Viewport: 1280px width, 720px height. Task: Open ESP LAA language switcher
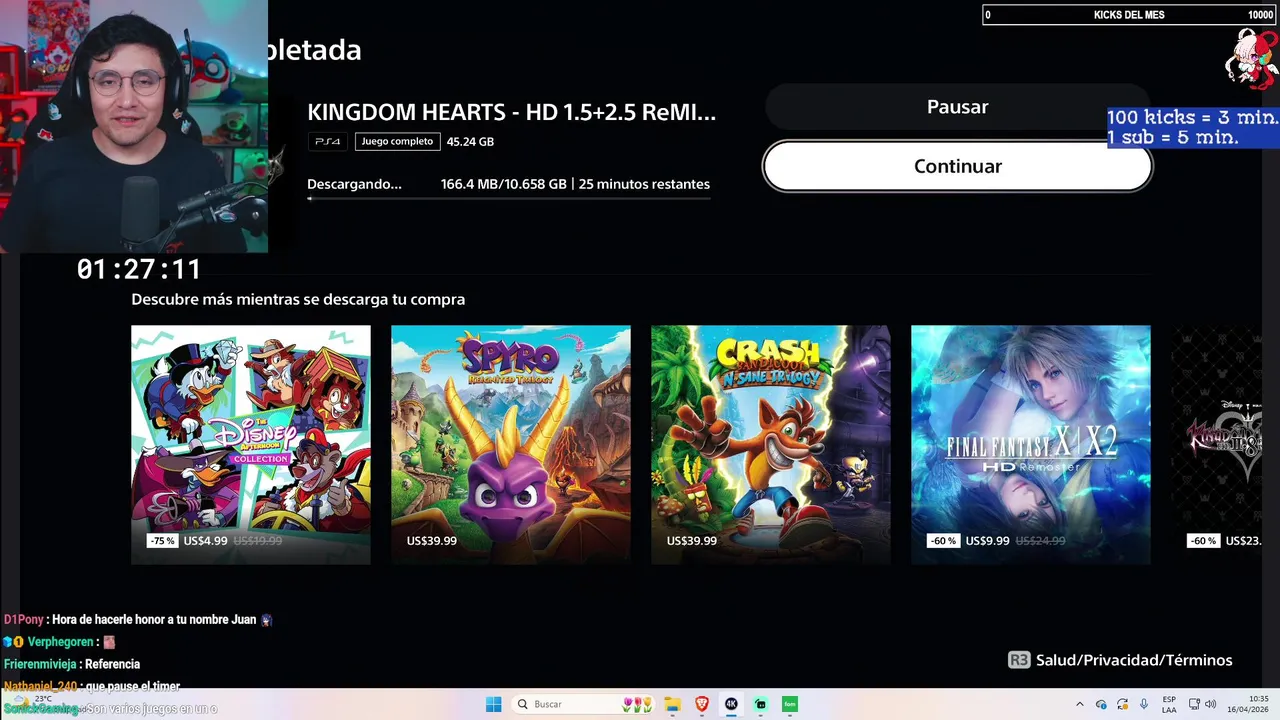[1169, 704]
